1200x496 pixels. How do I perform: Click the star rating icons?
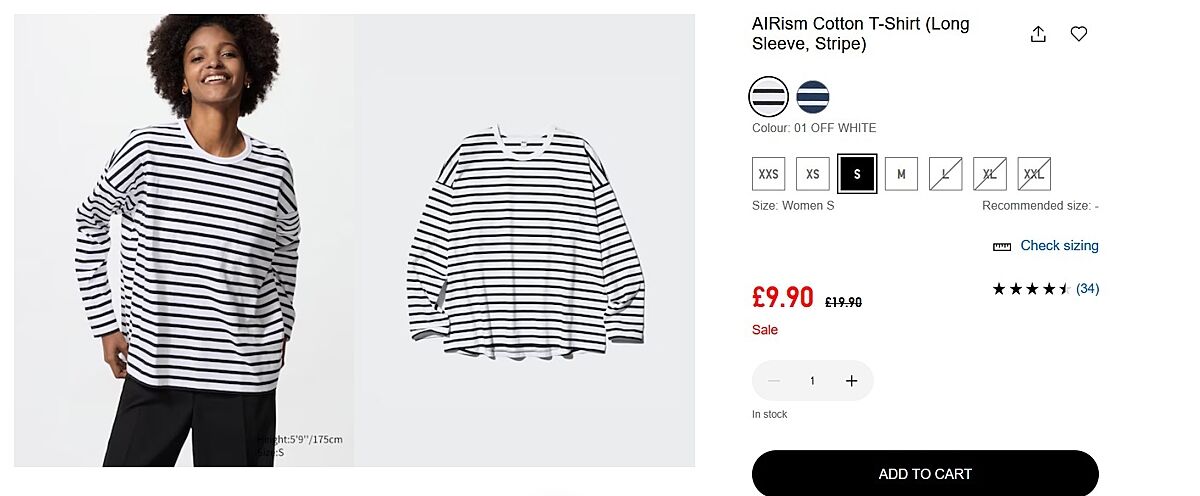coord(1031,289)
